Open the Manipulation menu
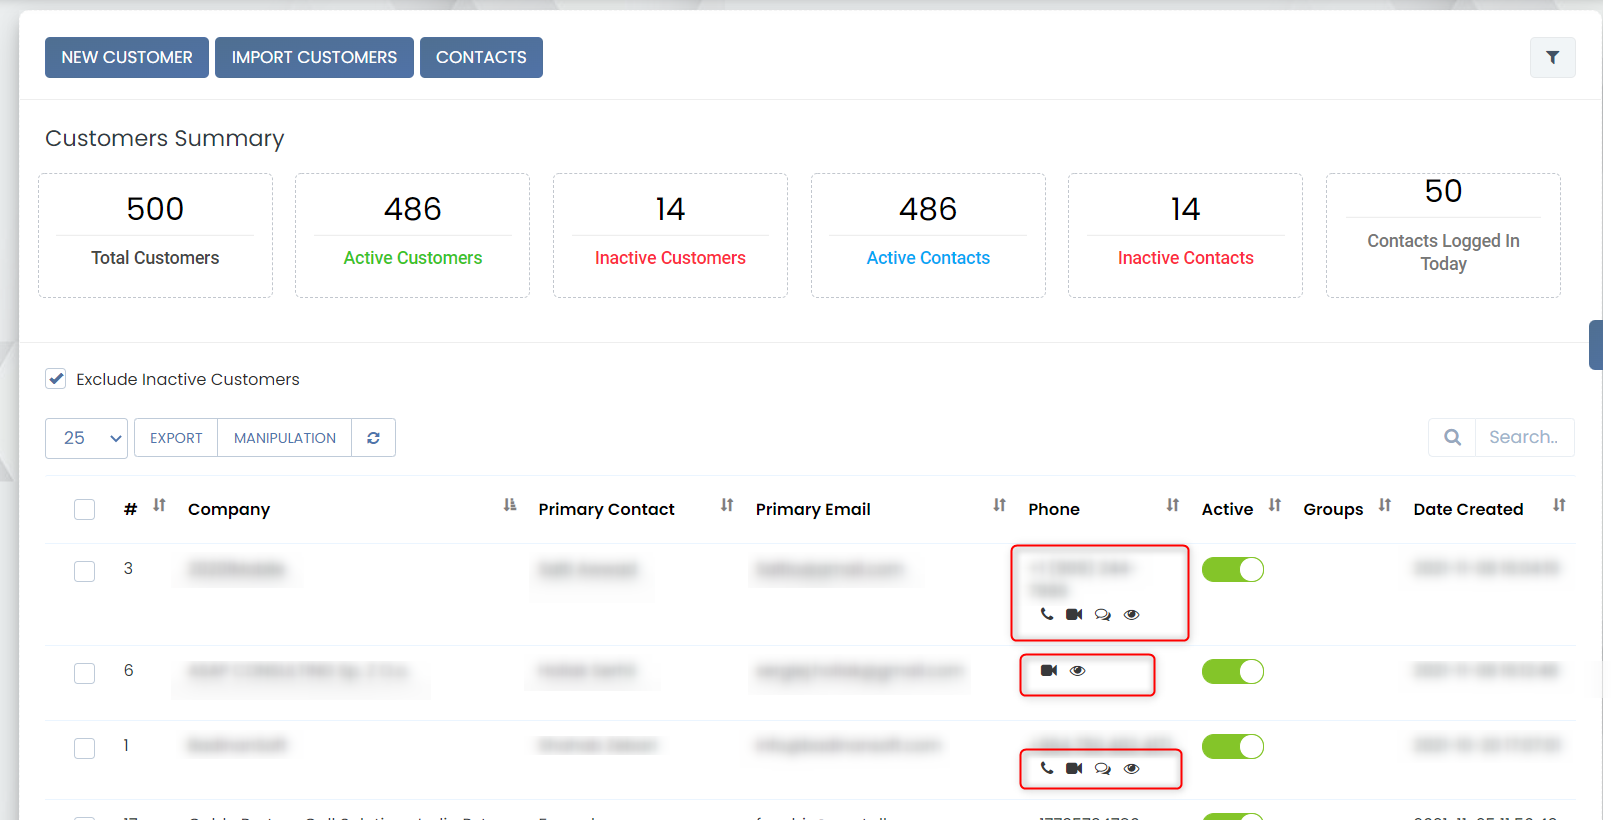 (284, 438)
